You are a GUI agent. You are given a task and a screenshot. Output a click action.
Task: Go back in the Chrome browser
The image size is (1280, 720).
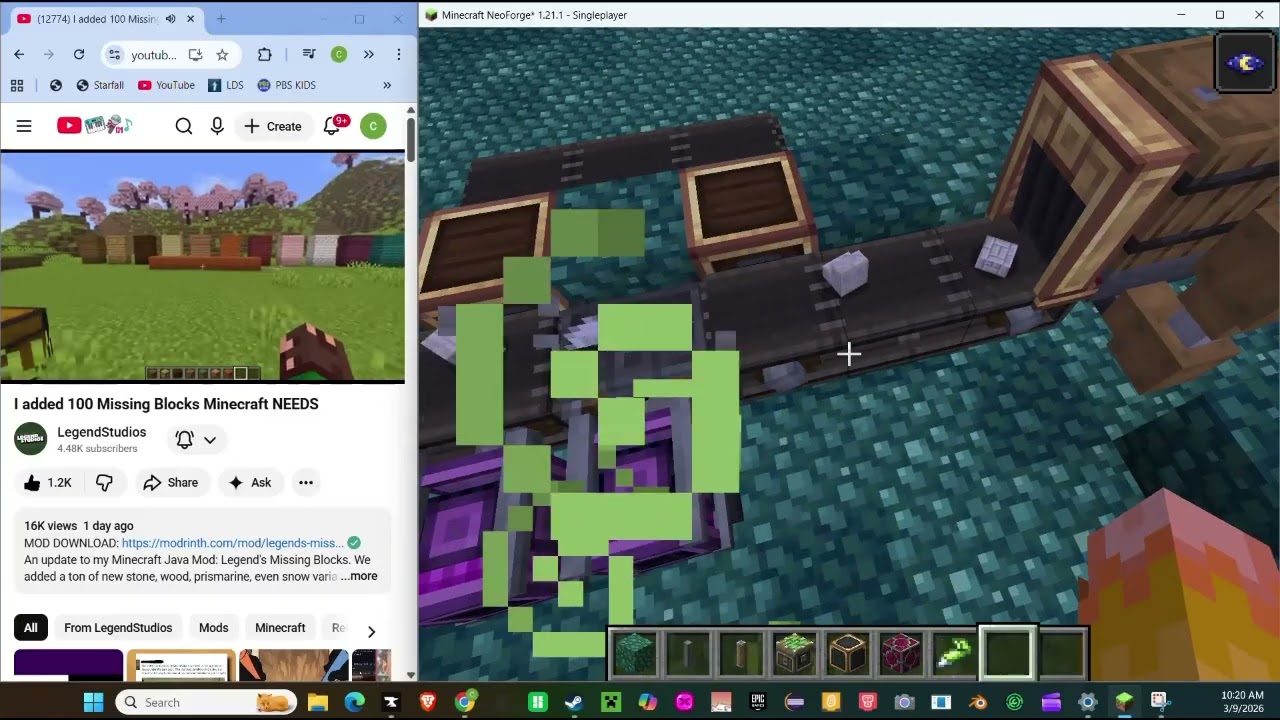(x=19, y=55)
